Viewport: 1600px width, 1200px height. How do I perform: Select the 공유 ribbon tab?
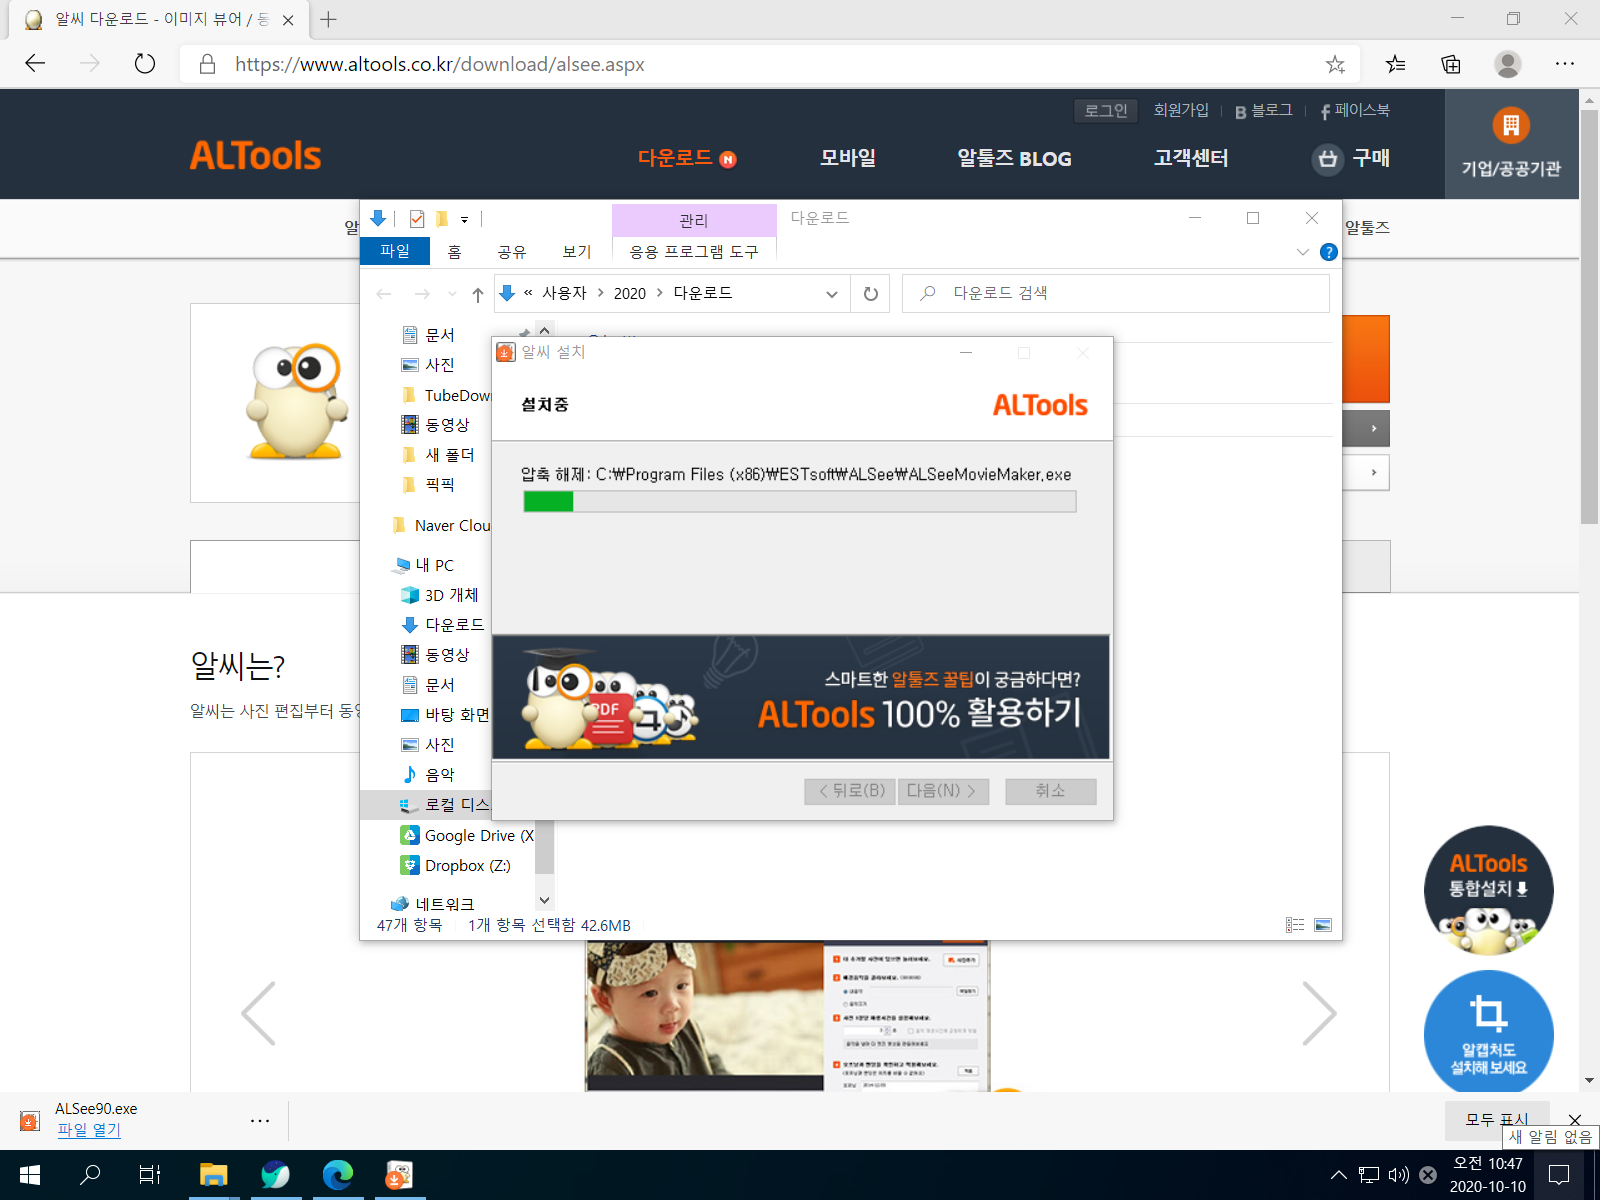point(511,251)
